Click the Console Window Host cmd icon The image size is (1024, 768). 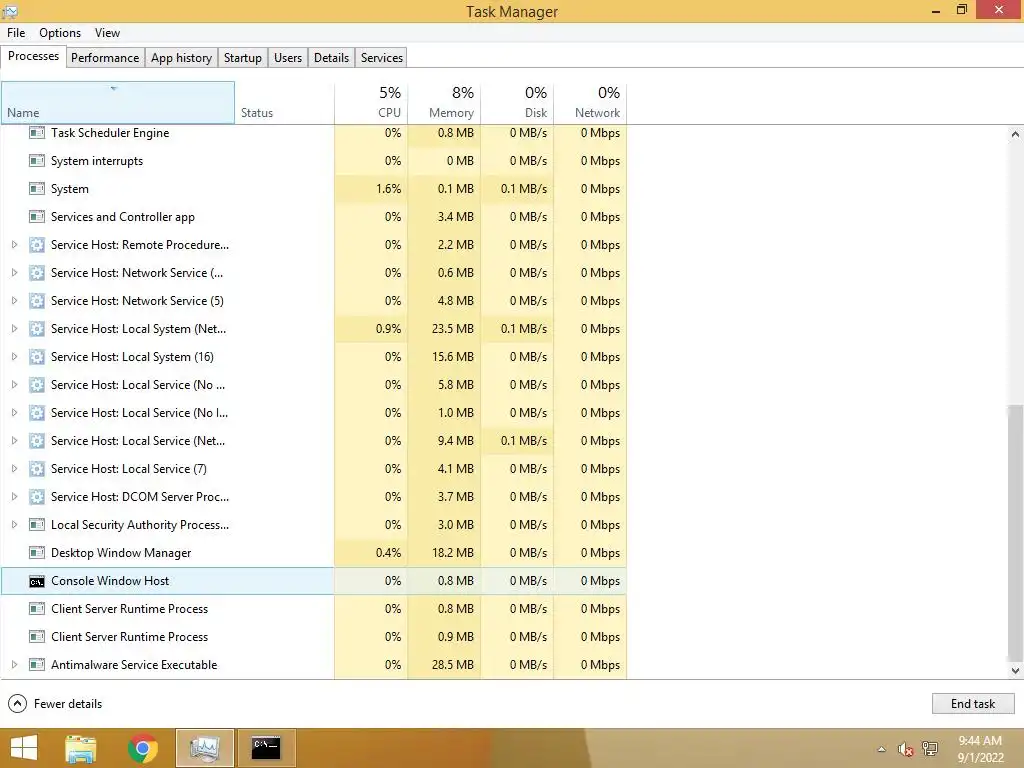click(x=37, y=581)
